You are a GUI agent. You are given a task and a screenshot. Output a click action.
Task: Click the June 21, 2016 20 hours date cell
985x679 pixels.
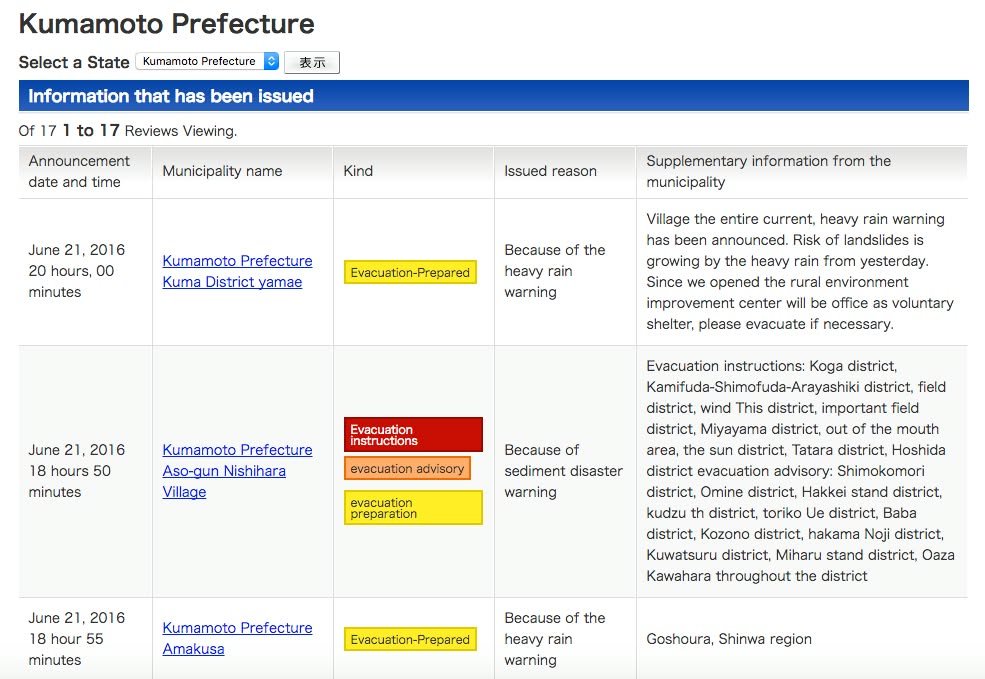point(77,271)
